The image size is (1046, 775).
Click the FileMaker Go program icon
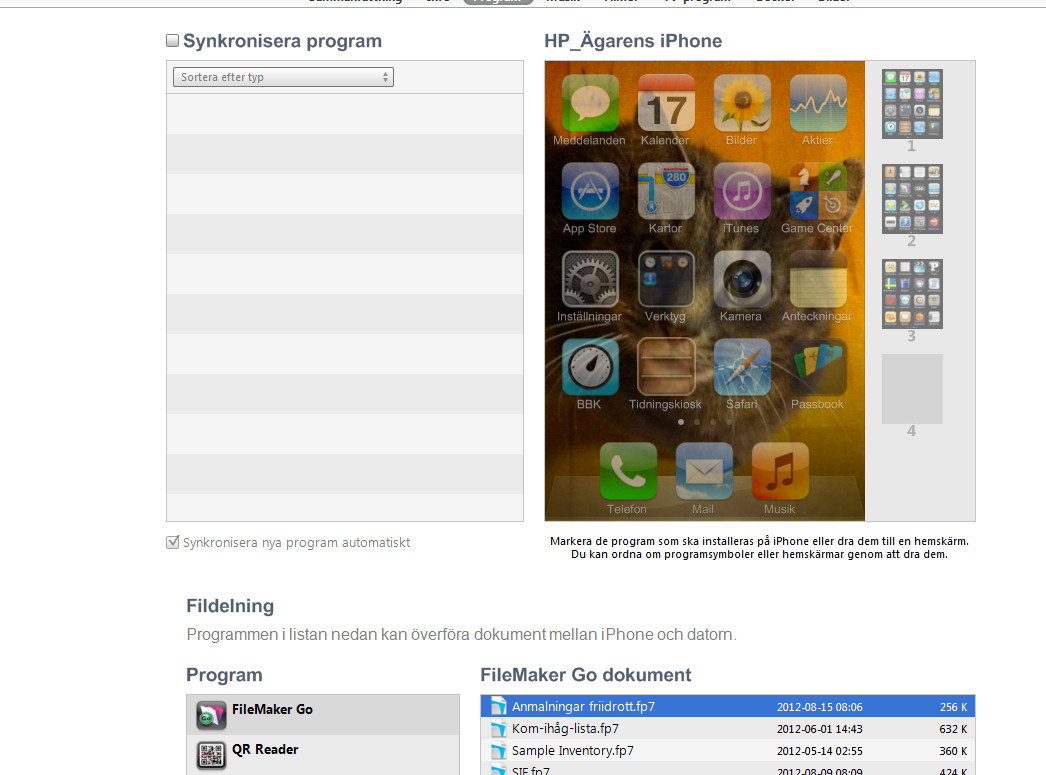[x=211, y=716]
